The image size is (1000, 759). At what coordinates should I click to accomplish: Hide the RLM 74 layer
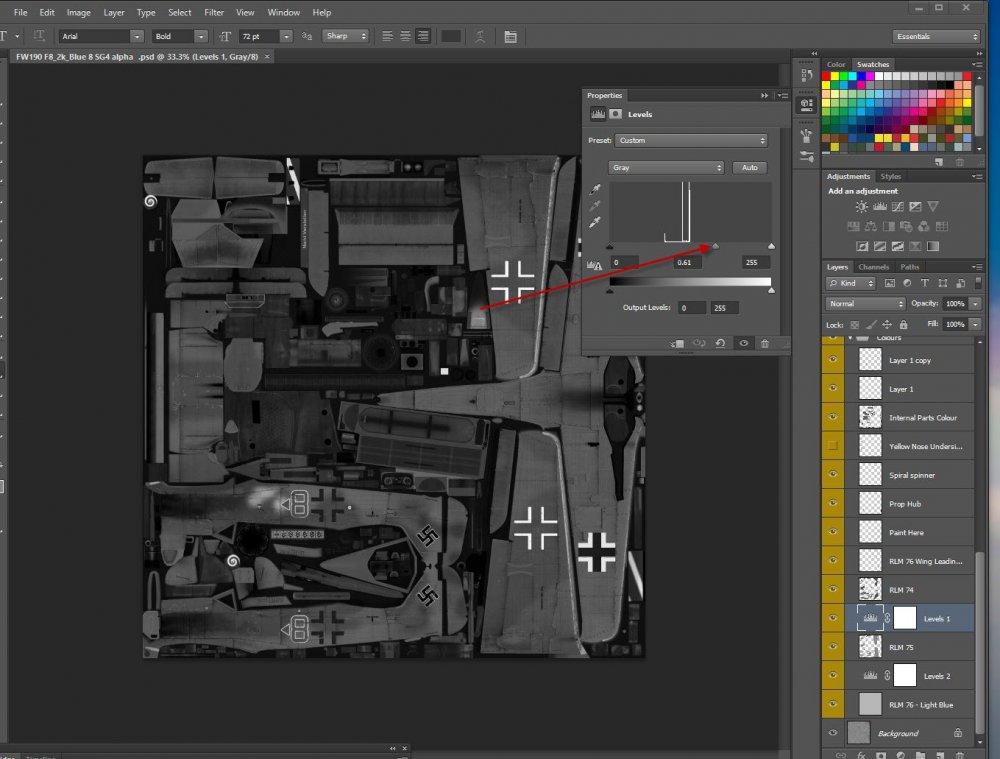[x=832, y=590]
